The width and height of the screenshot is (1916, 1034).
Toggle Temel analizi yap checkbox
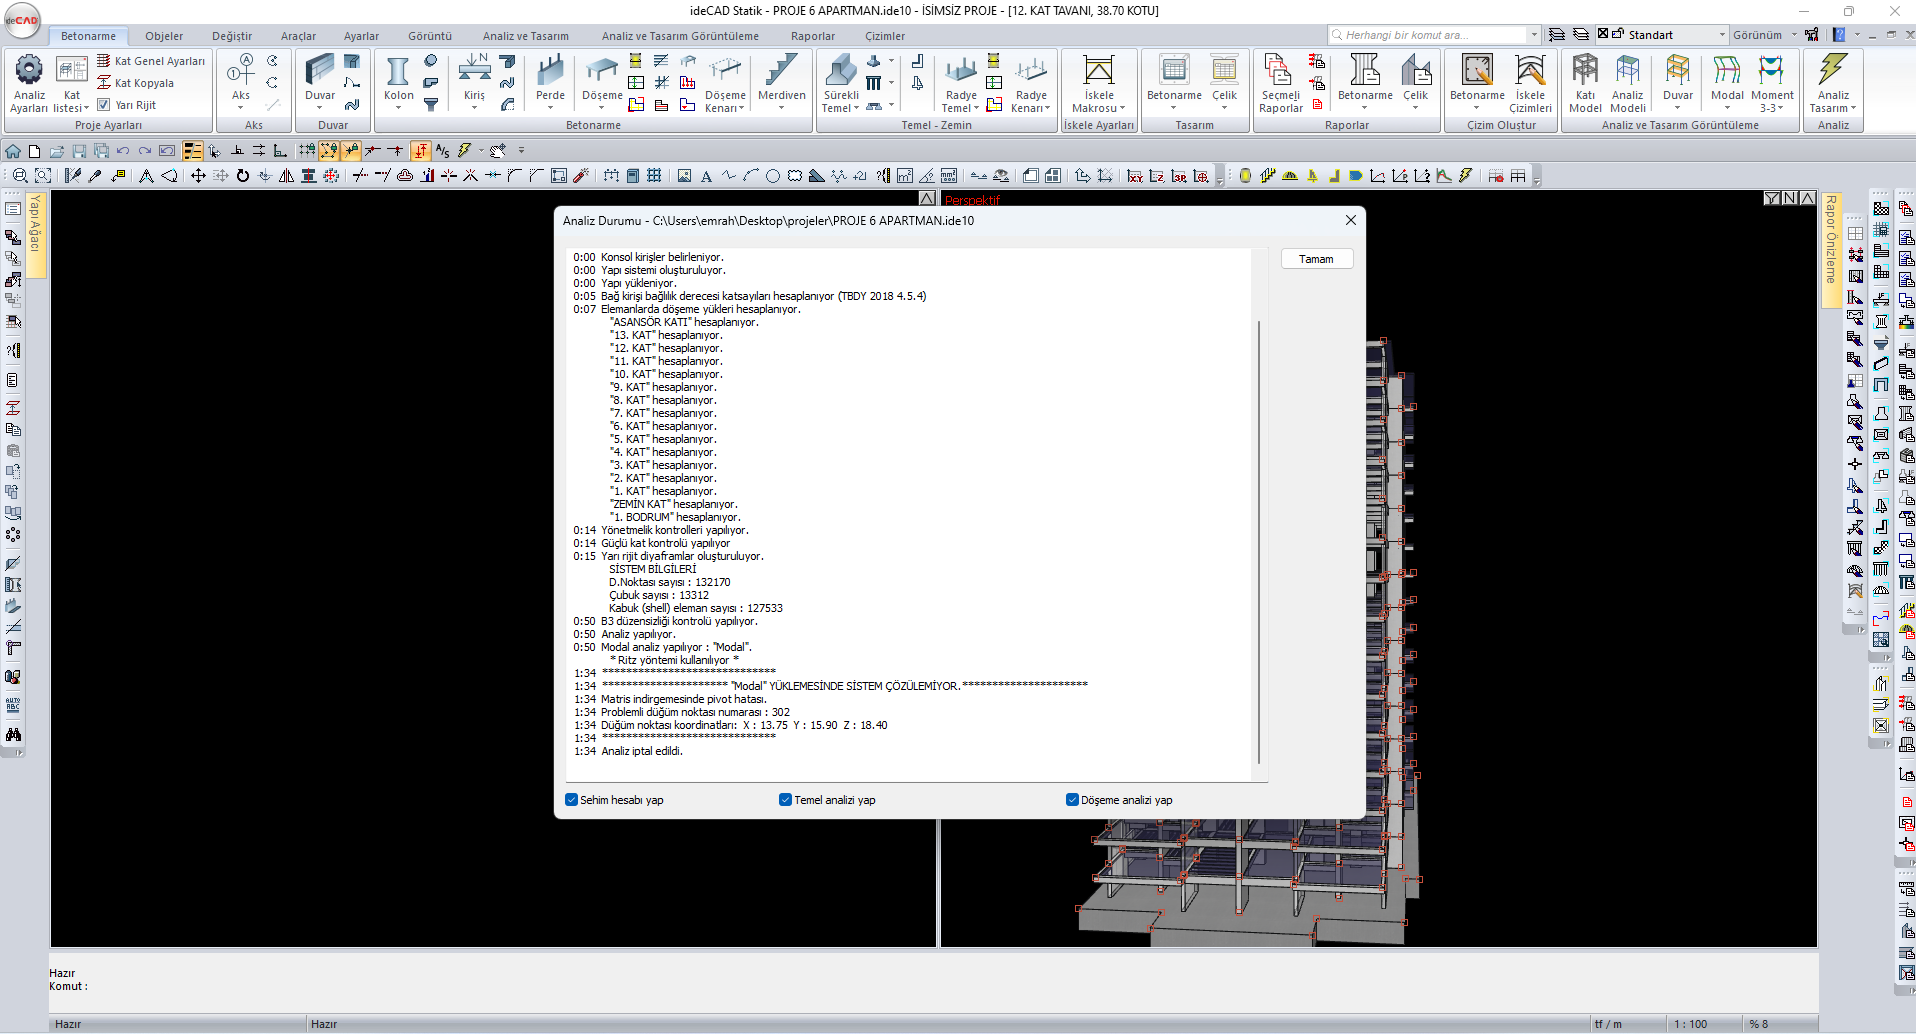click(x=786, y=800)
